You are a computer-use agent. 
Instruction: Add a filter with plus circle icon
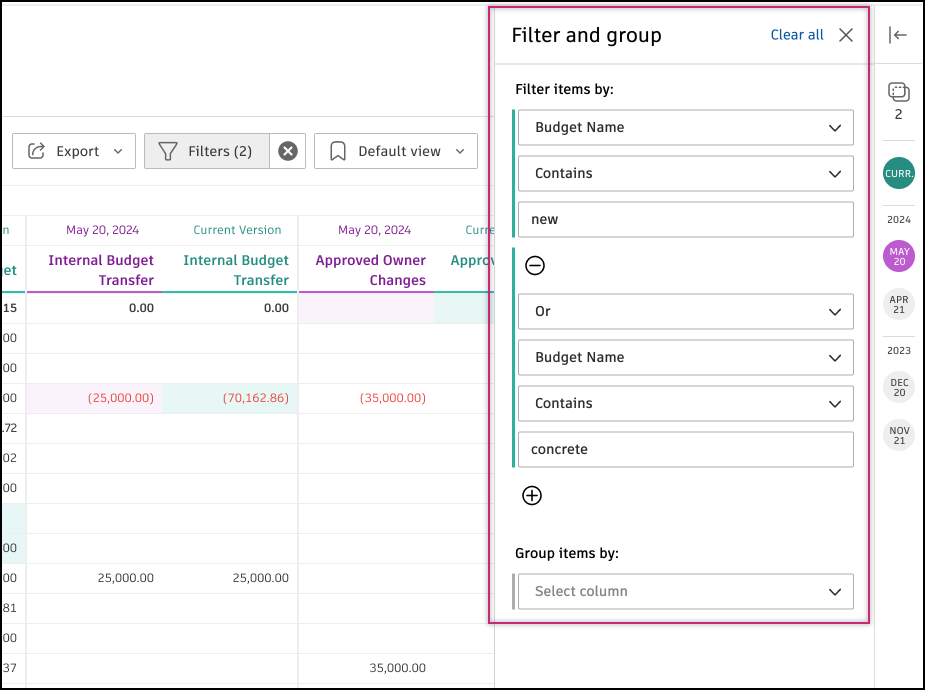[532, 495]
